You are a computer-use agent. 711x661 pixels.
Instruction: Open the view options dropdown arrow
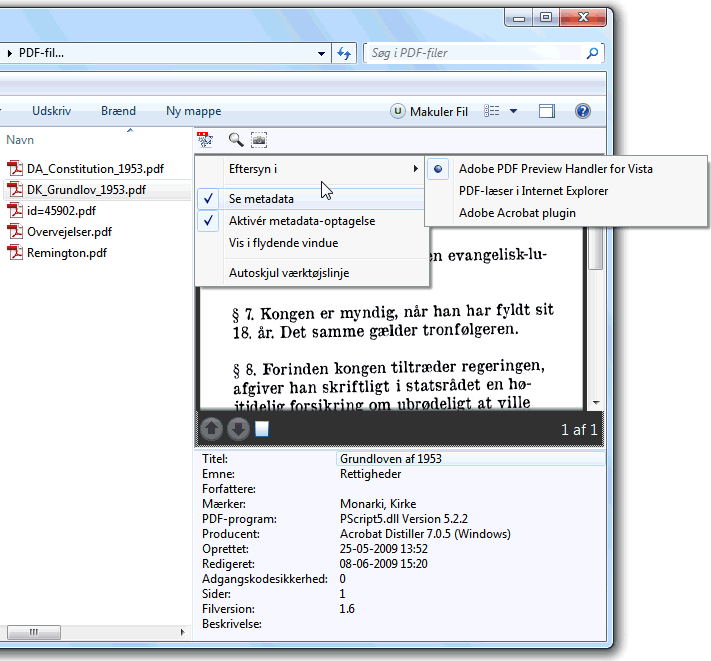pyautogui.click(x=513, y=111)
